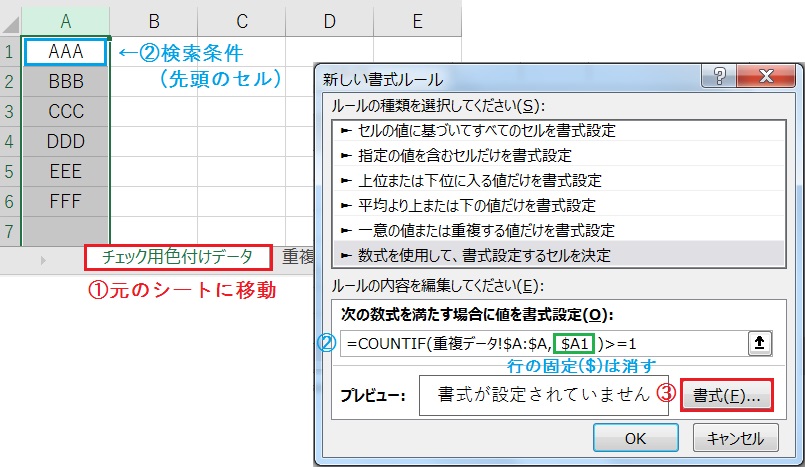Select cell A1 containing AAA
This screenshot has width=805, height=467.
coord(65,50)
